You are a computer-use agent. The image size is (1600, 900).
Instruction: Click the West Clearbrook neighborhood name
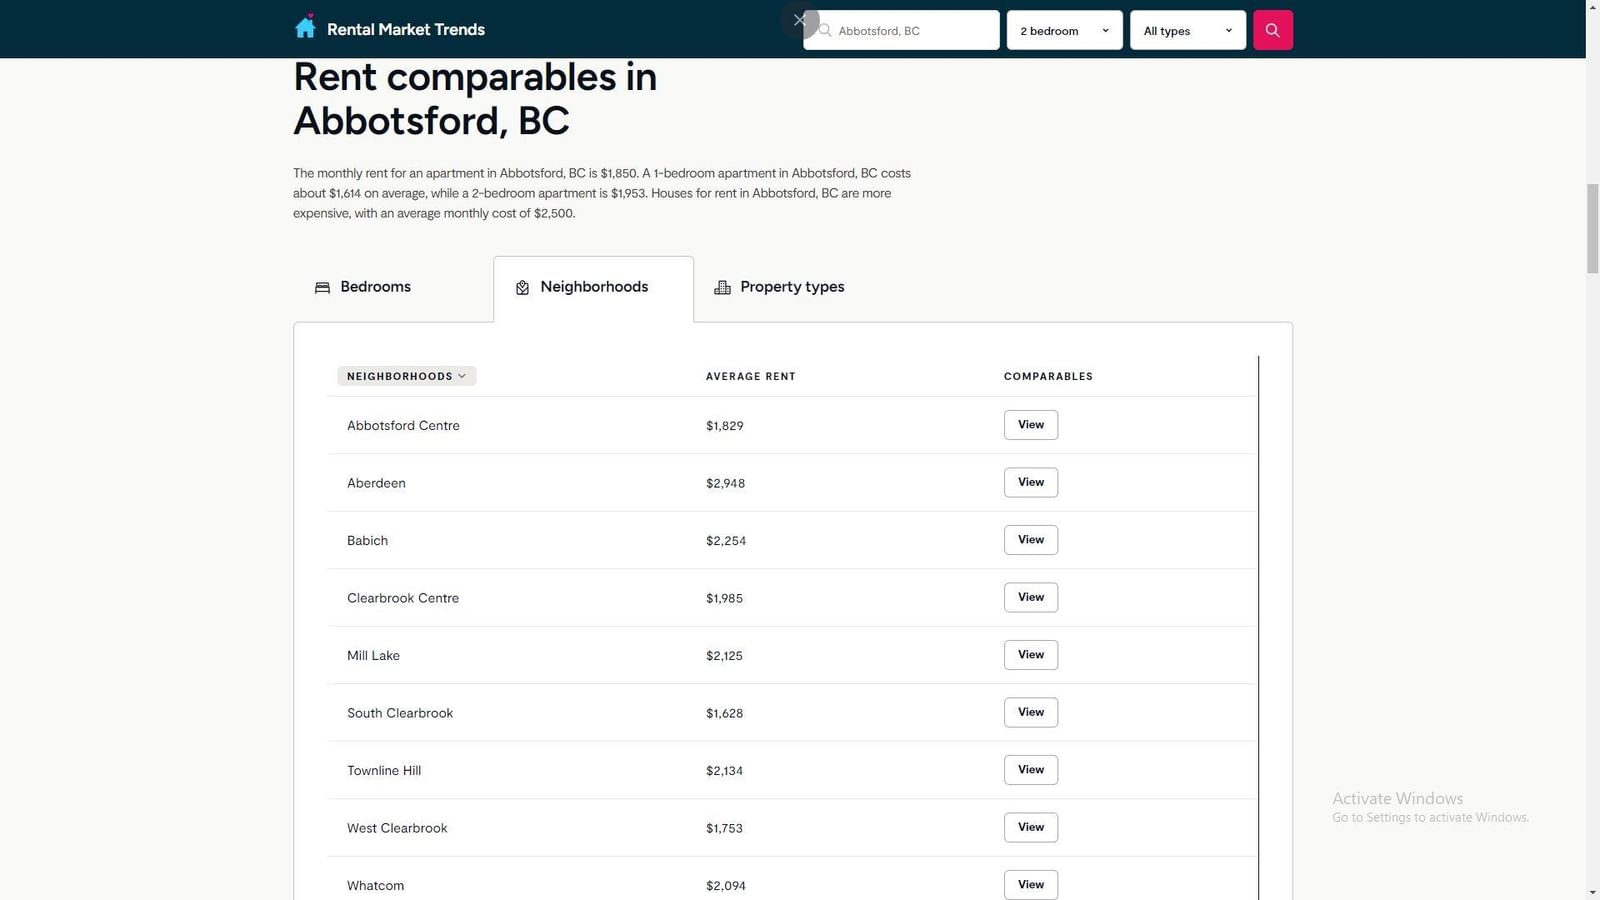tap(397, 828)
